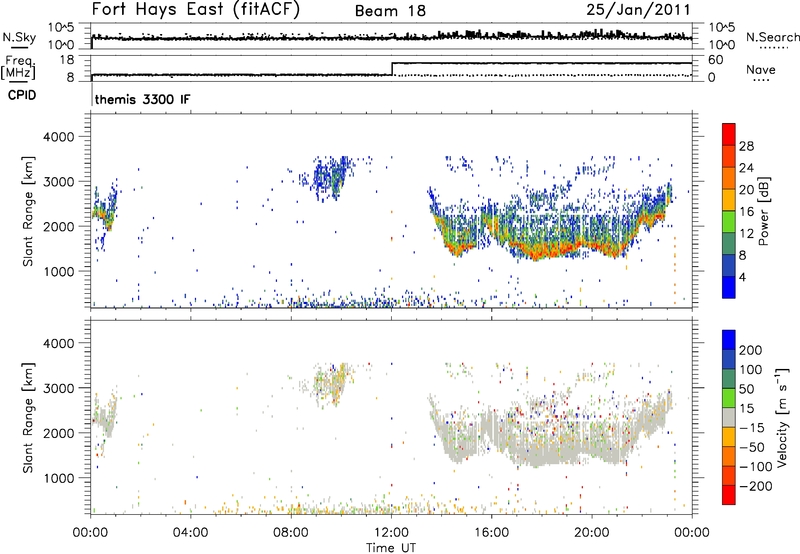The width and height of the screenshot is (800, 554).
Task: Click the '50' value on Velocity color bar
Action: (746, 389)
